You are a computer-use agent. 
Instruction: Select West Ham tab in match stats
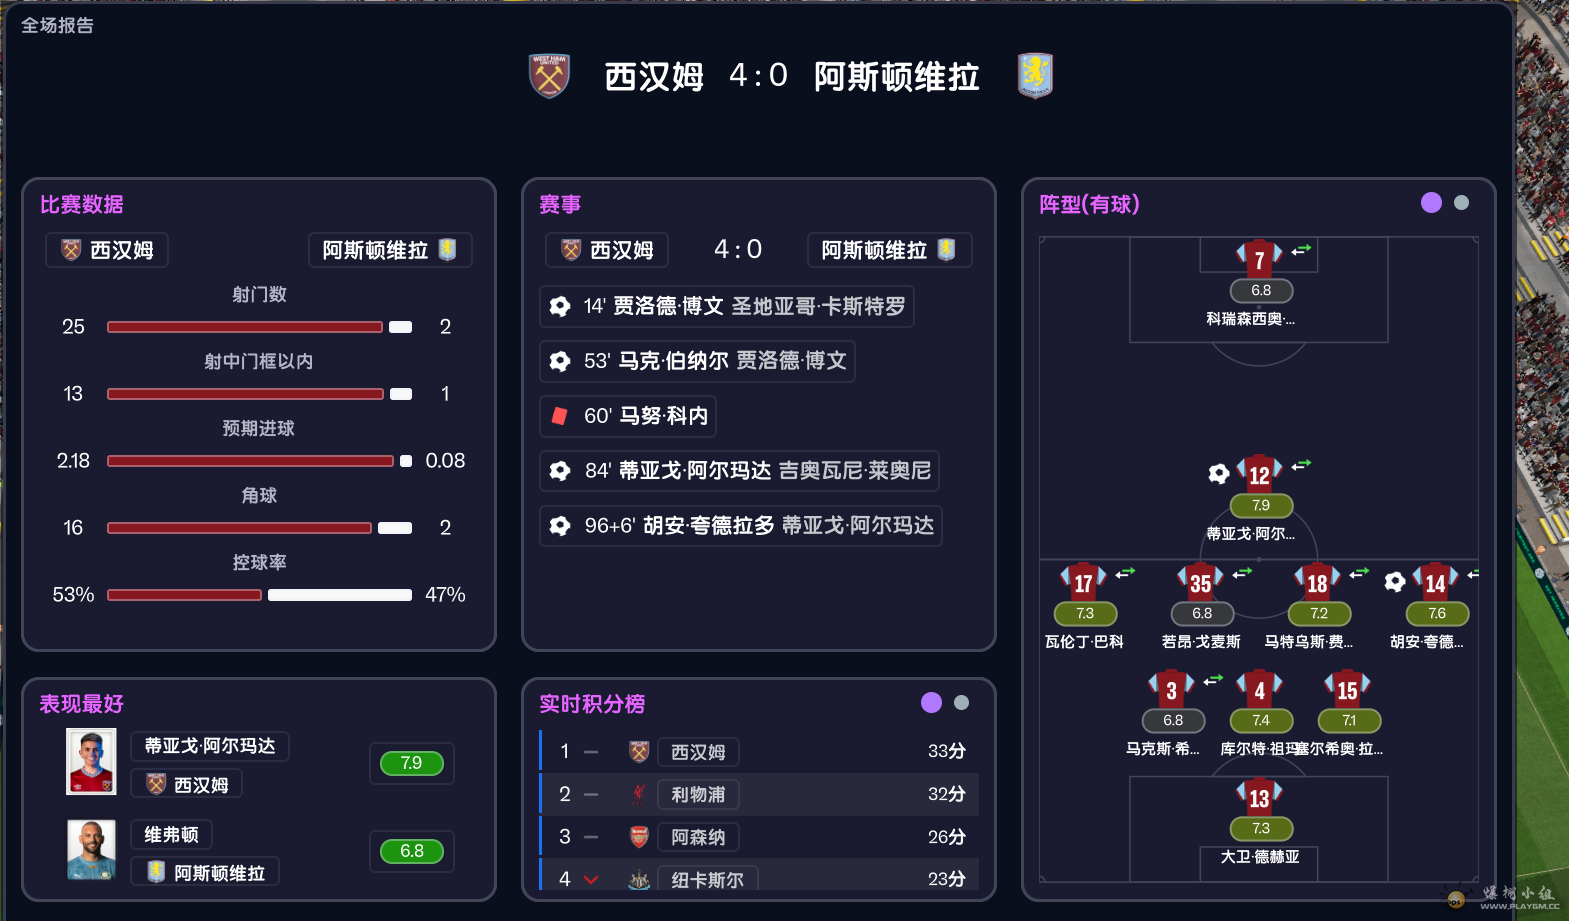tap(107, 250)
